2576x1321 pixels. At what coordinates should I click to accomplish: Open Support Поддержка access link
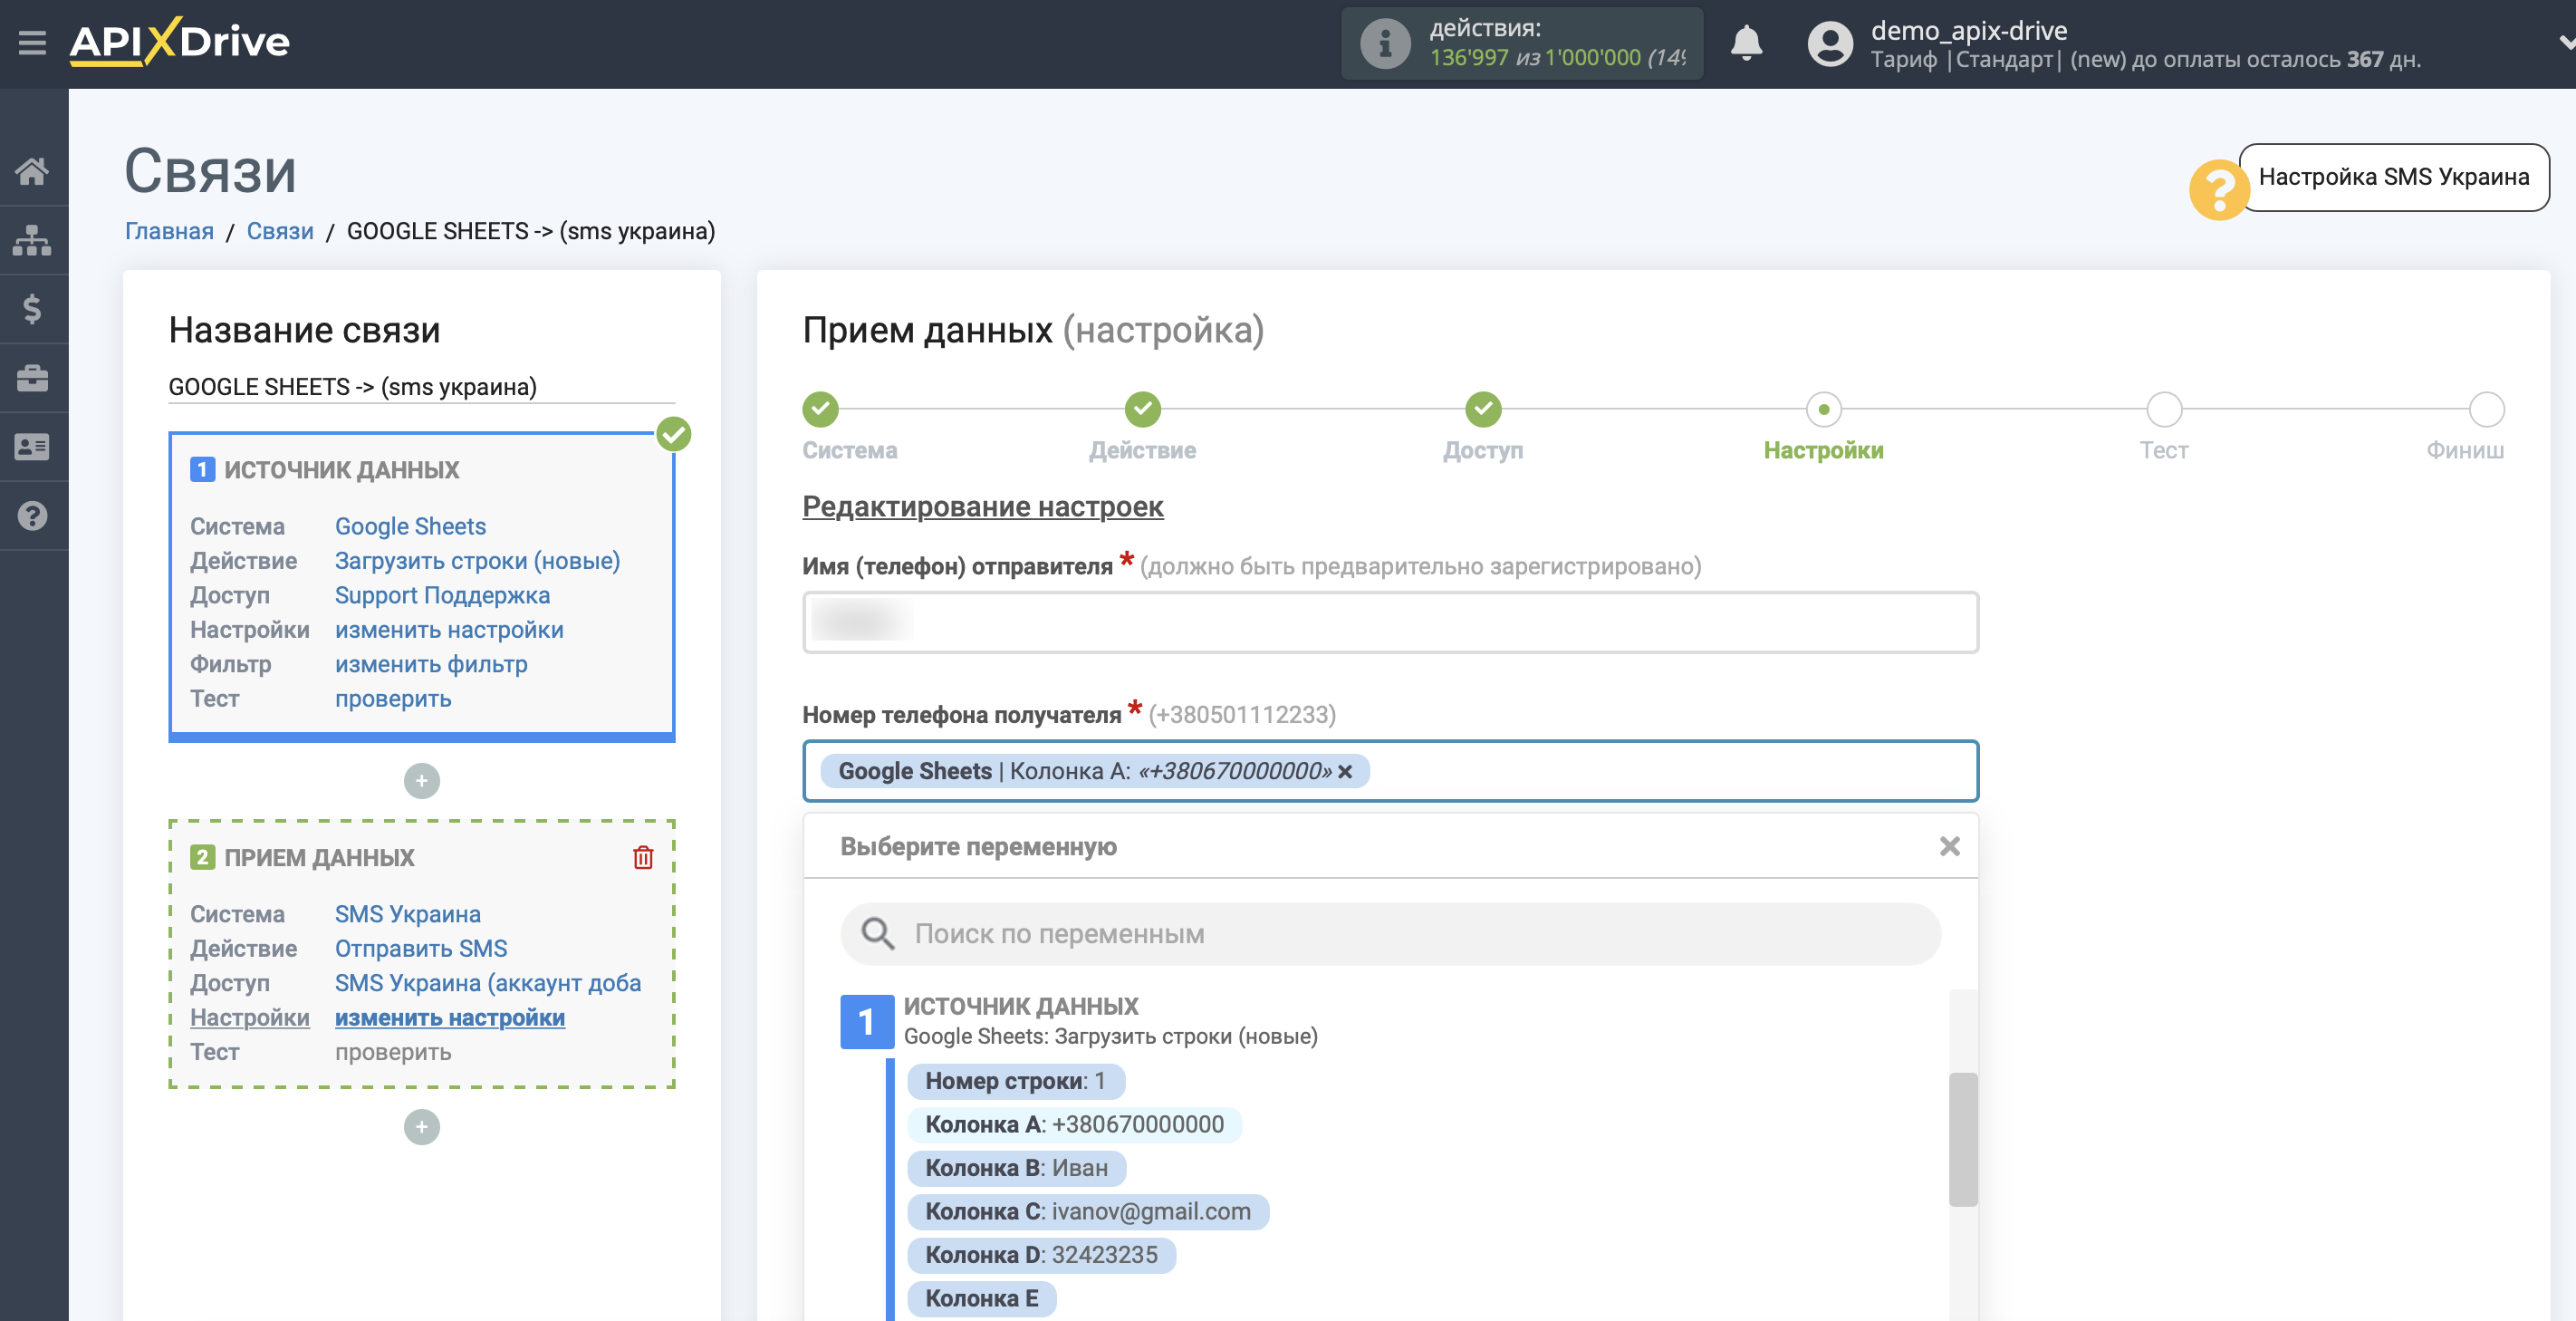[x=442, y=595]
